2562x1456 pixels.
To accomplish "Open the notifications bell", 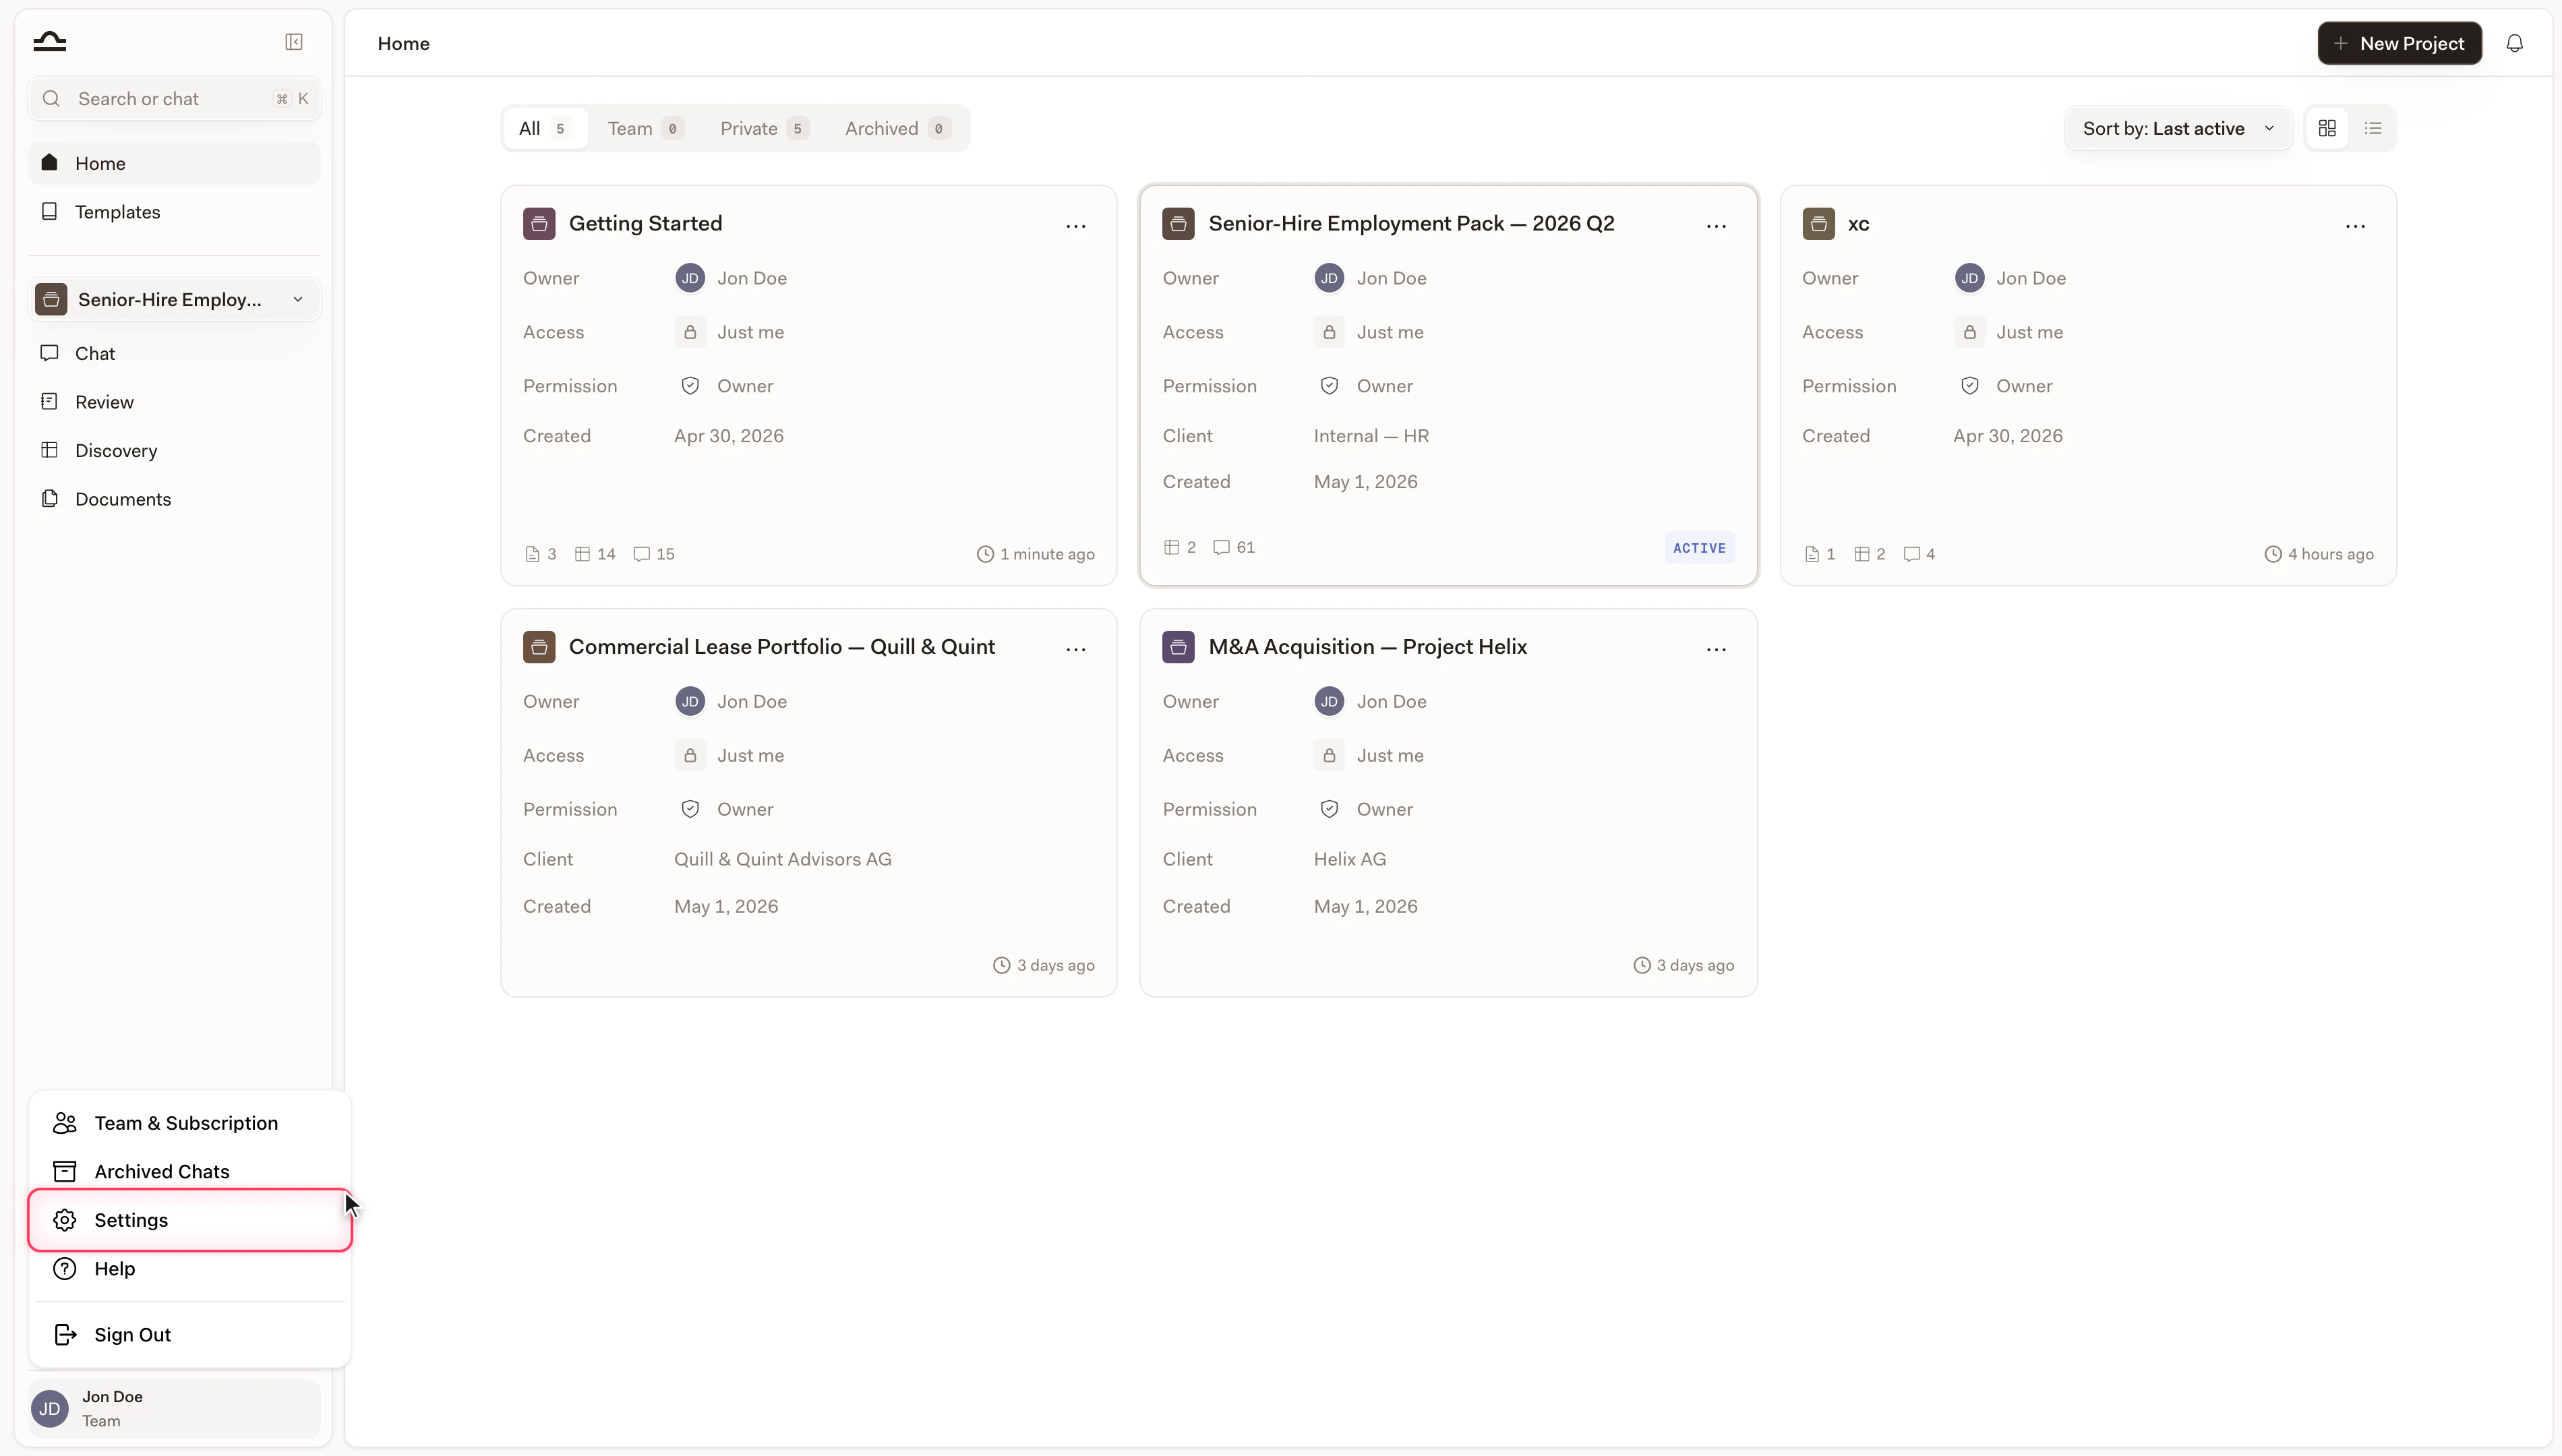I will coord(2514,43).
